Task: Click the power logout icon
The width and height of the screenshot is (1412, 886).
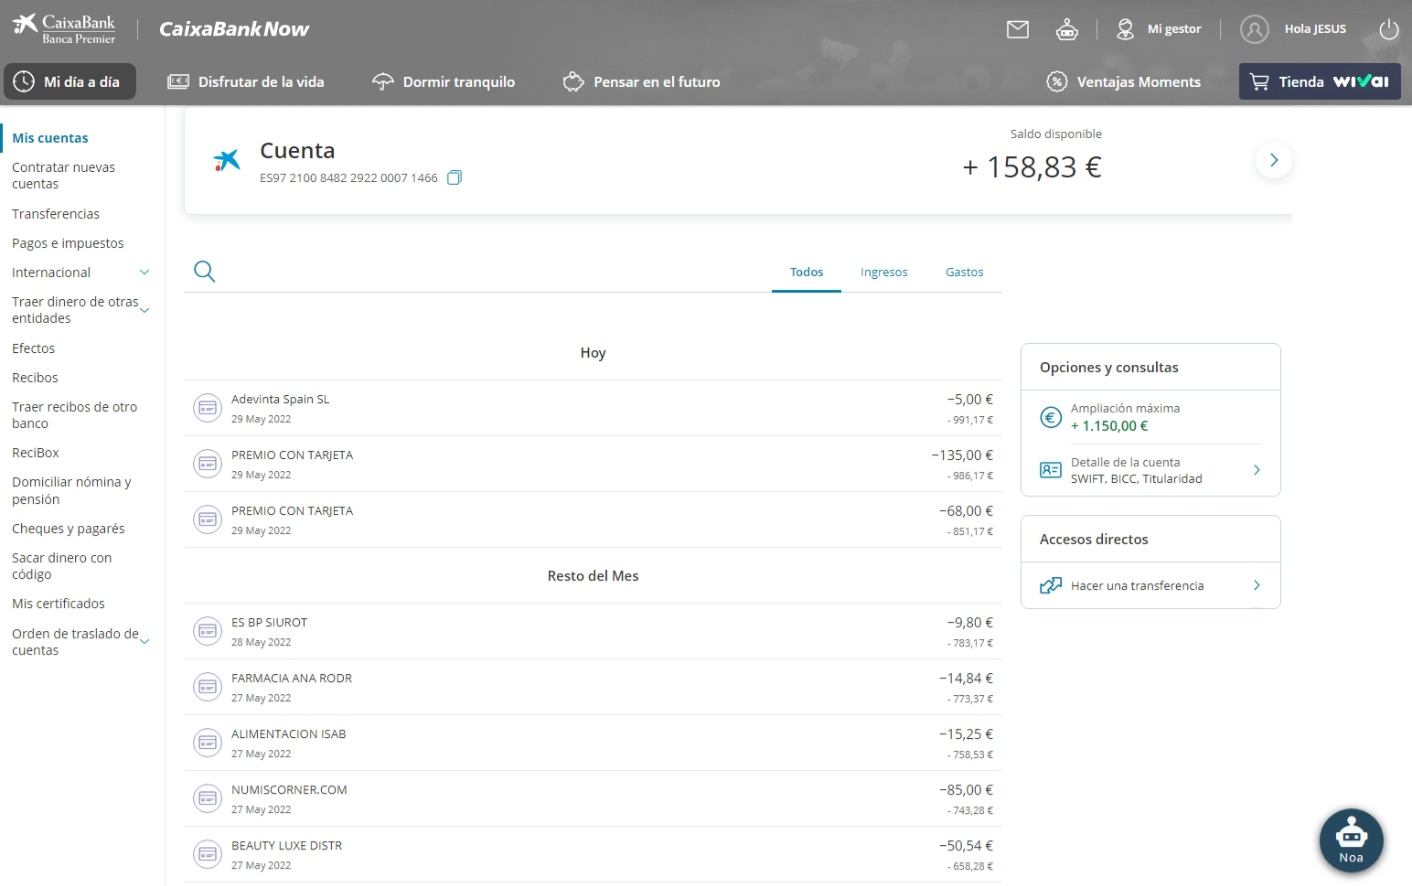Action: (1389, 29)
